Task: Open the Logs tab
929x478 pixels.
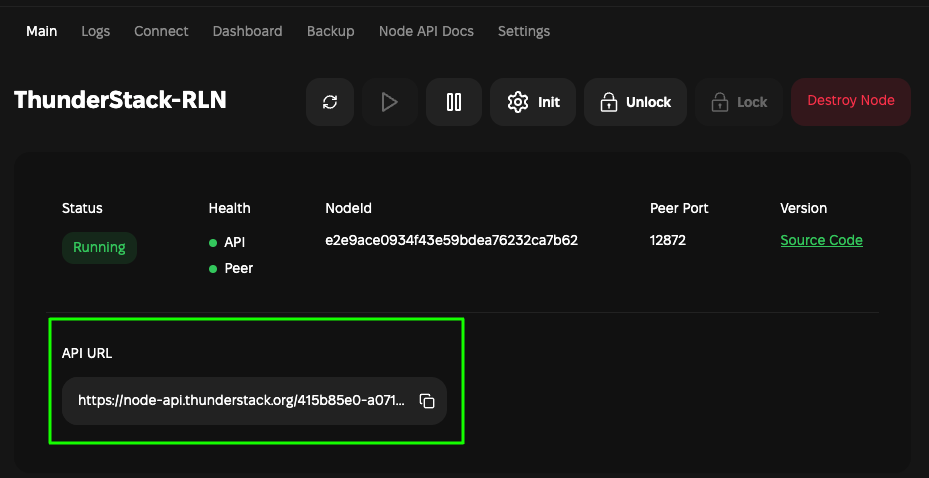Action: point(96,31)
